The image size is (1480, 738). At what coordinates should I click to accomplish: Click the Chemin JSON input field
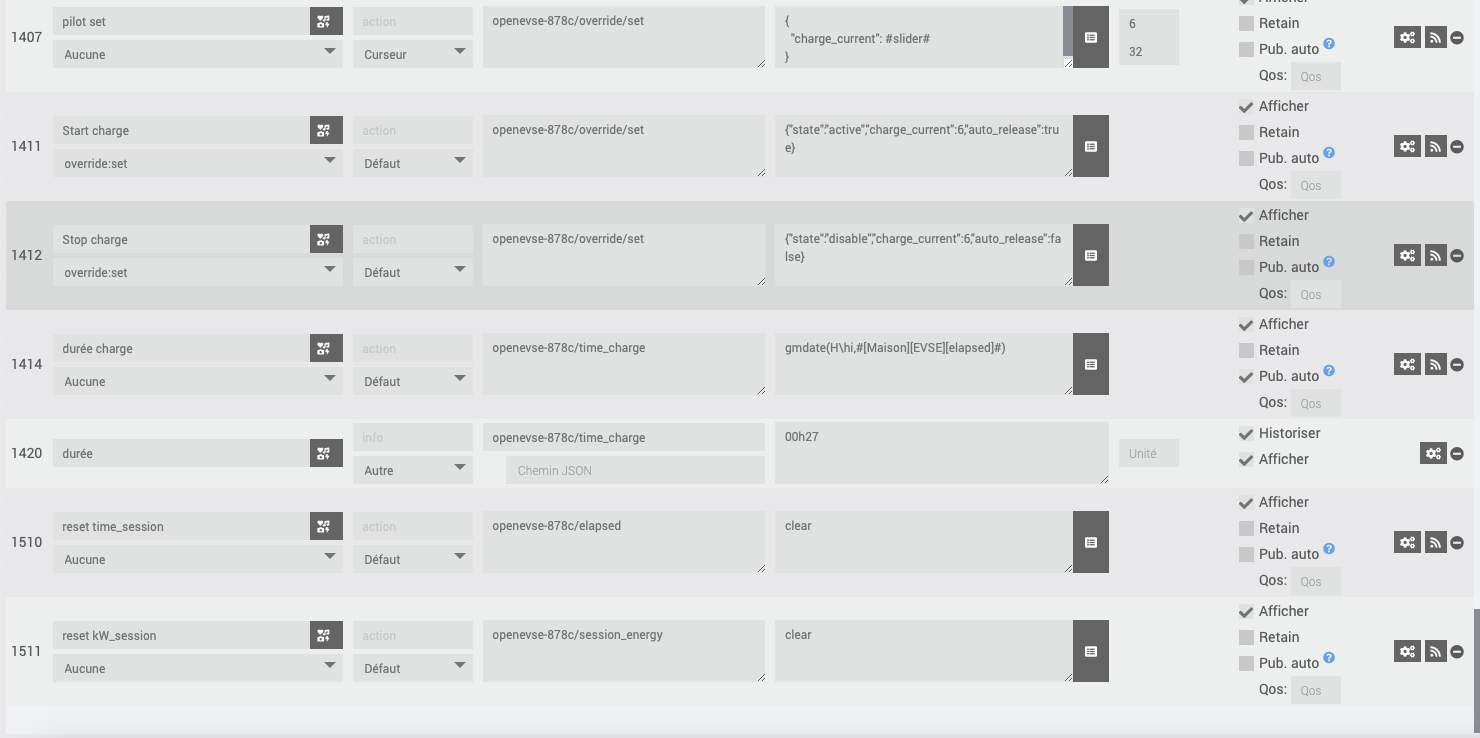click(x=635, y=470)
